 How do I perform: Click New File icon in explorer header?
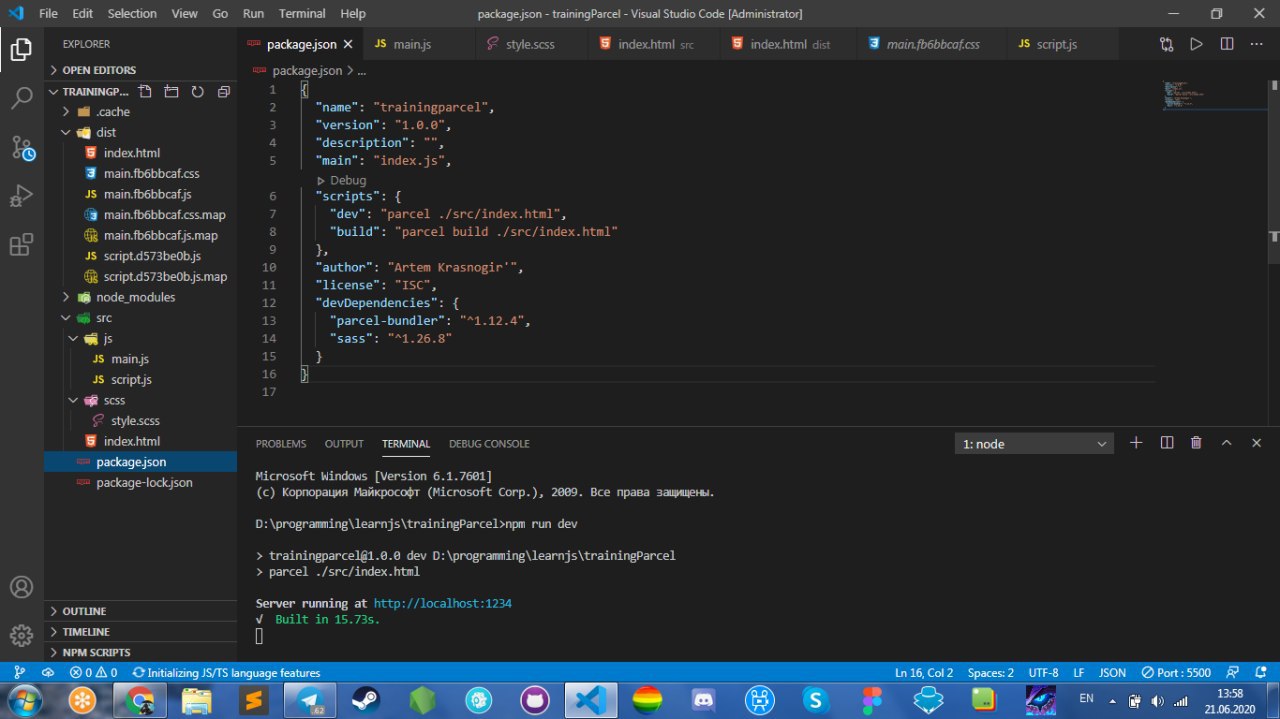coord(146,91)
